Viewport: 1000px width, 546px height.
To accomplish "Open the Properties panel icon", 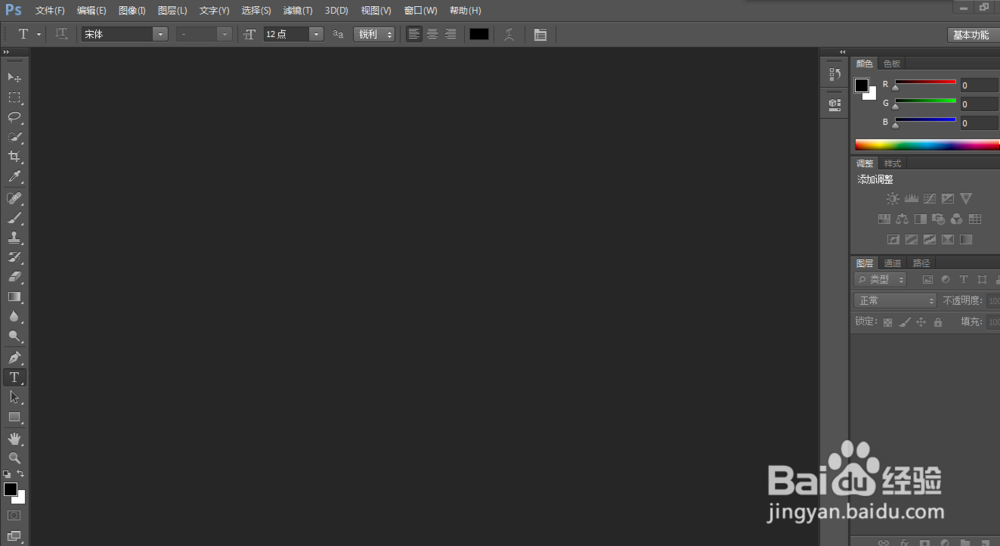I will pyautogui.click(x=835, y=105).
